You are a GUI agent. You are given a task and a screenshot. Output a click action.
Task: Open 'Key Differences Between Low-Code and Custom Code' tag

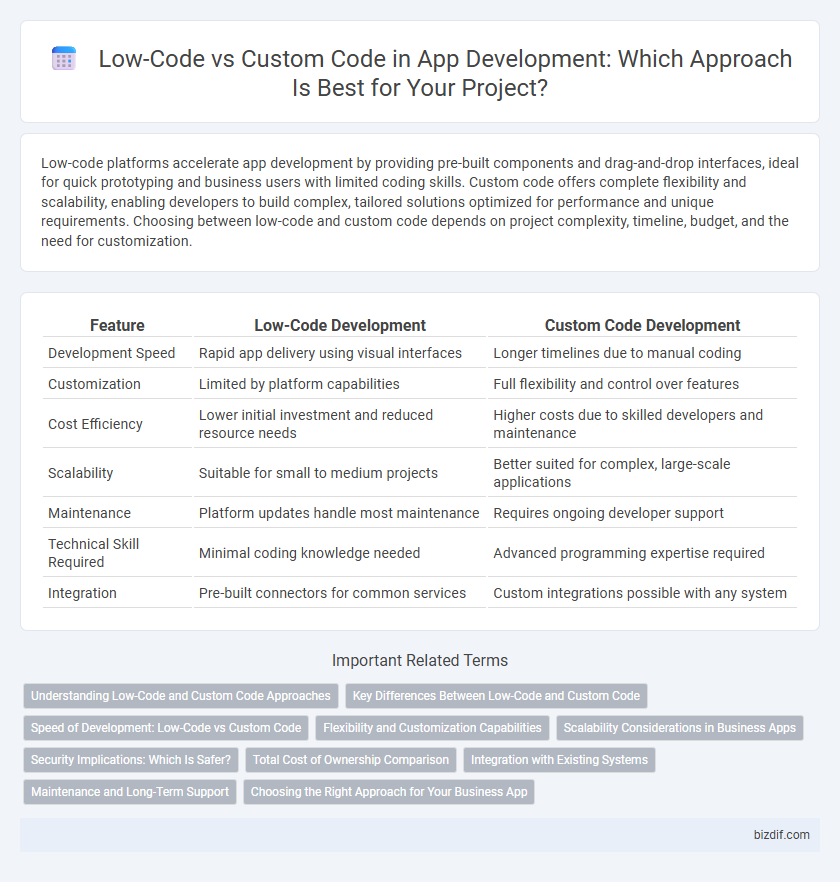tap(496, 696)
